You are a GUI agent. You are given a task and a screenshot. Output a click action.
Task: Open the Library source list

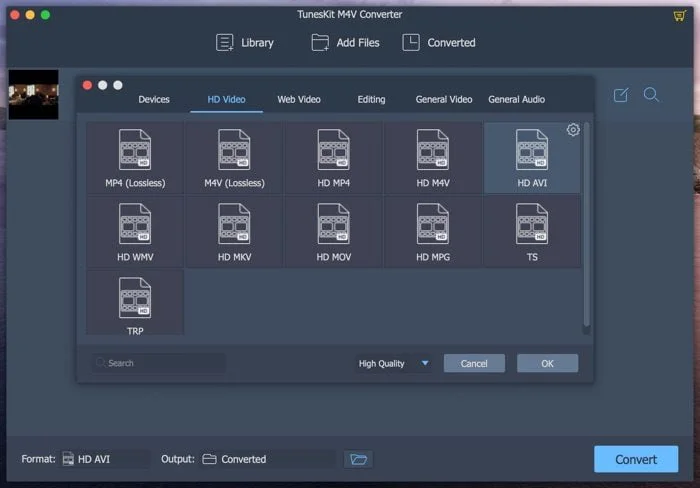(x=244, y=43)
